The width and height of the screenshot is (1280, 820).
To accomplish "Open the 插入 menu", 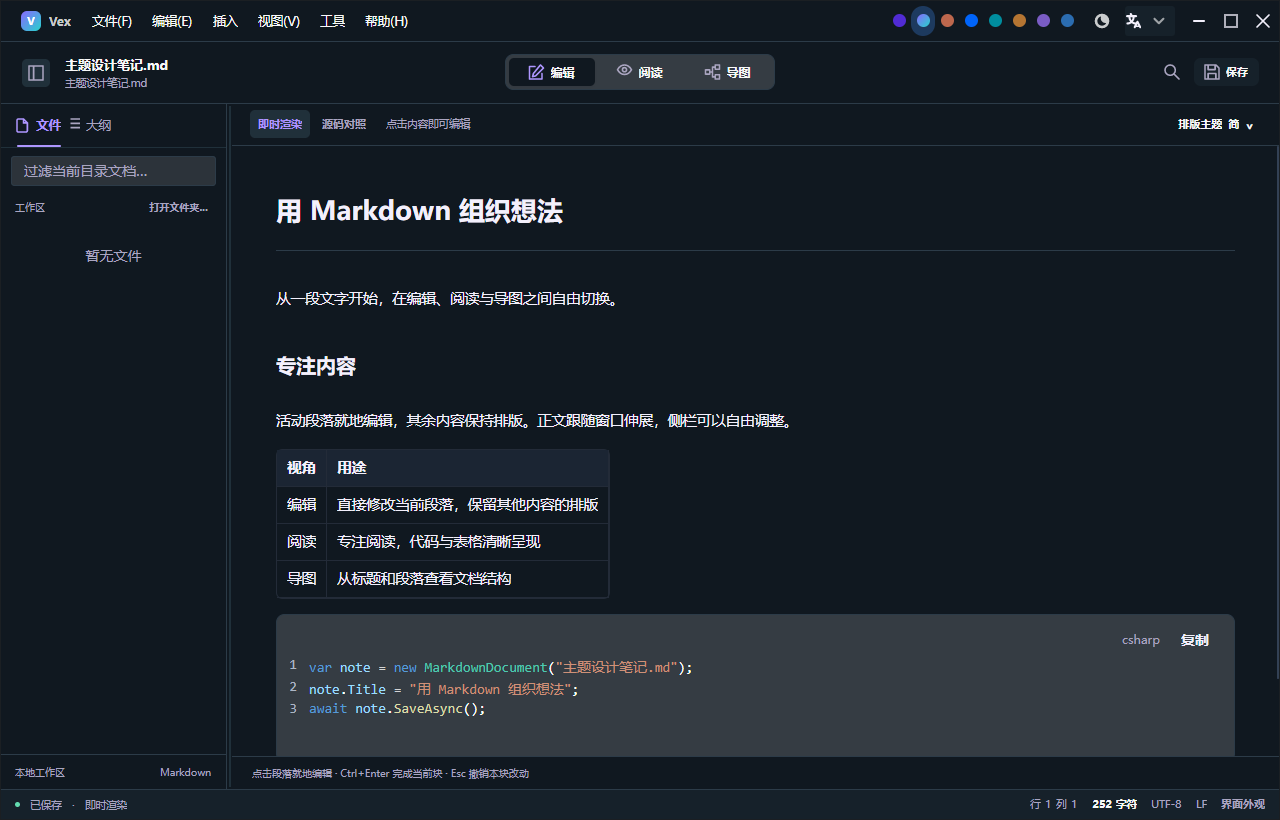I will coord(226,21).
